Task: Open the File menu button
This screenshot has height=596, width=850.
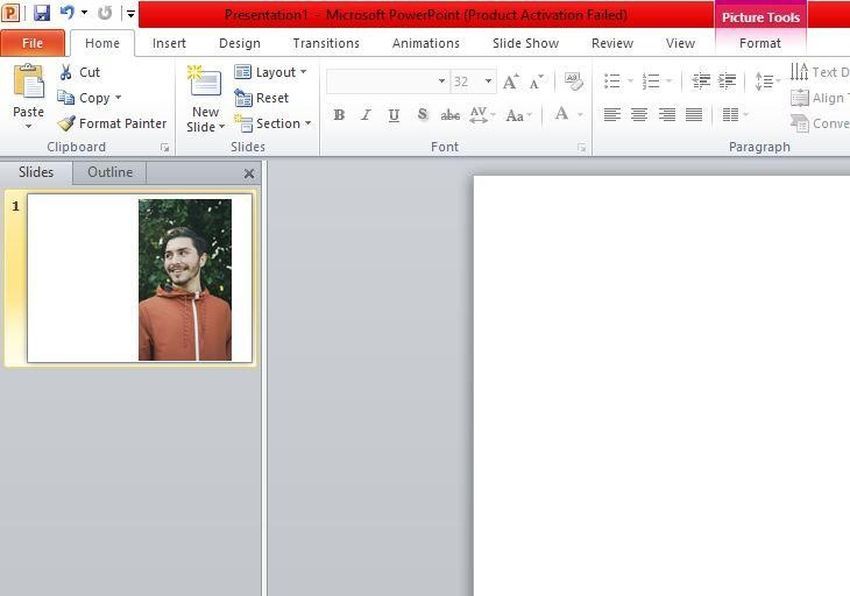Action: coord(32,43)
